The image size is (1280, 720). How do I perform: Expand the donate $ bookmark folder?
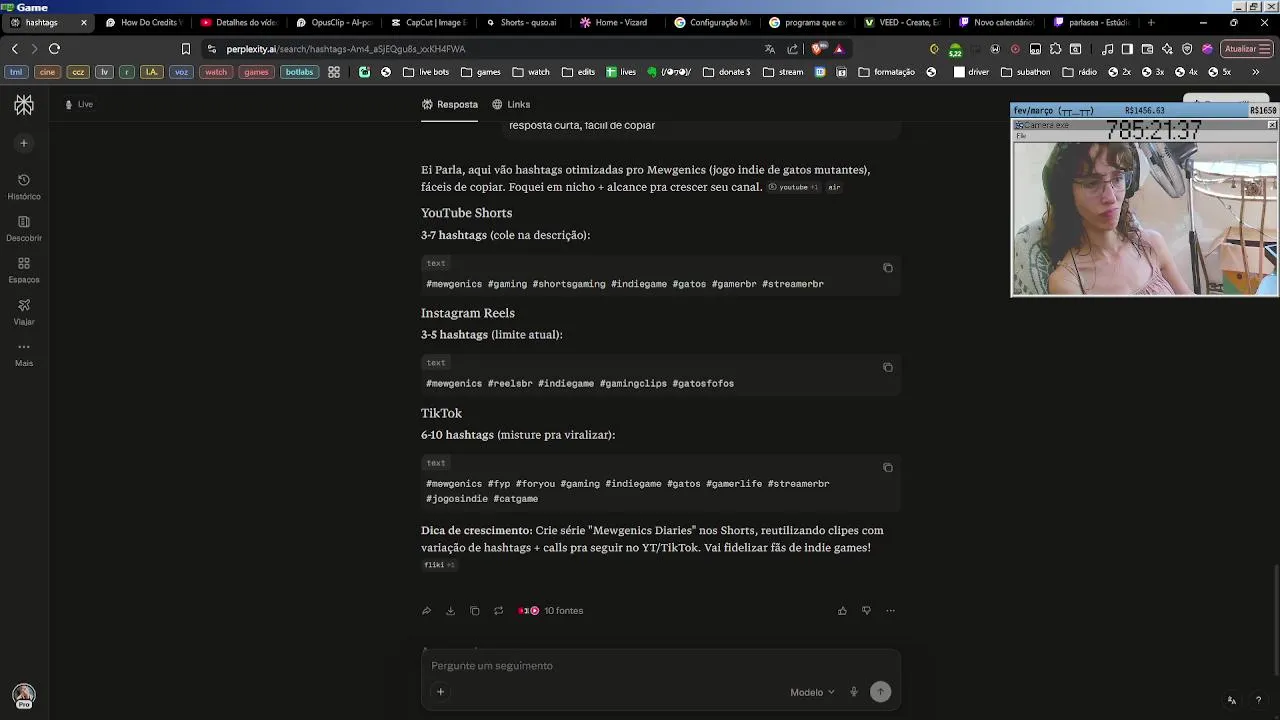(x=726, y=72)
